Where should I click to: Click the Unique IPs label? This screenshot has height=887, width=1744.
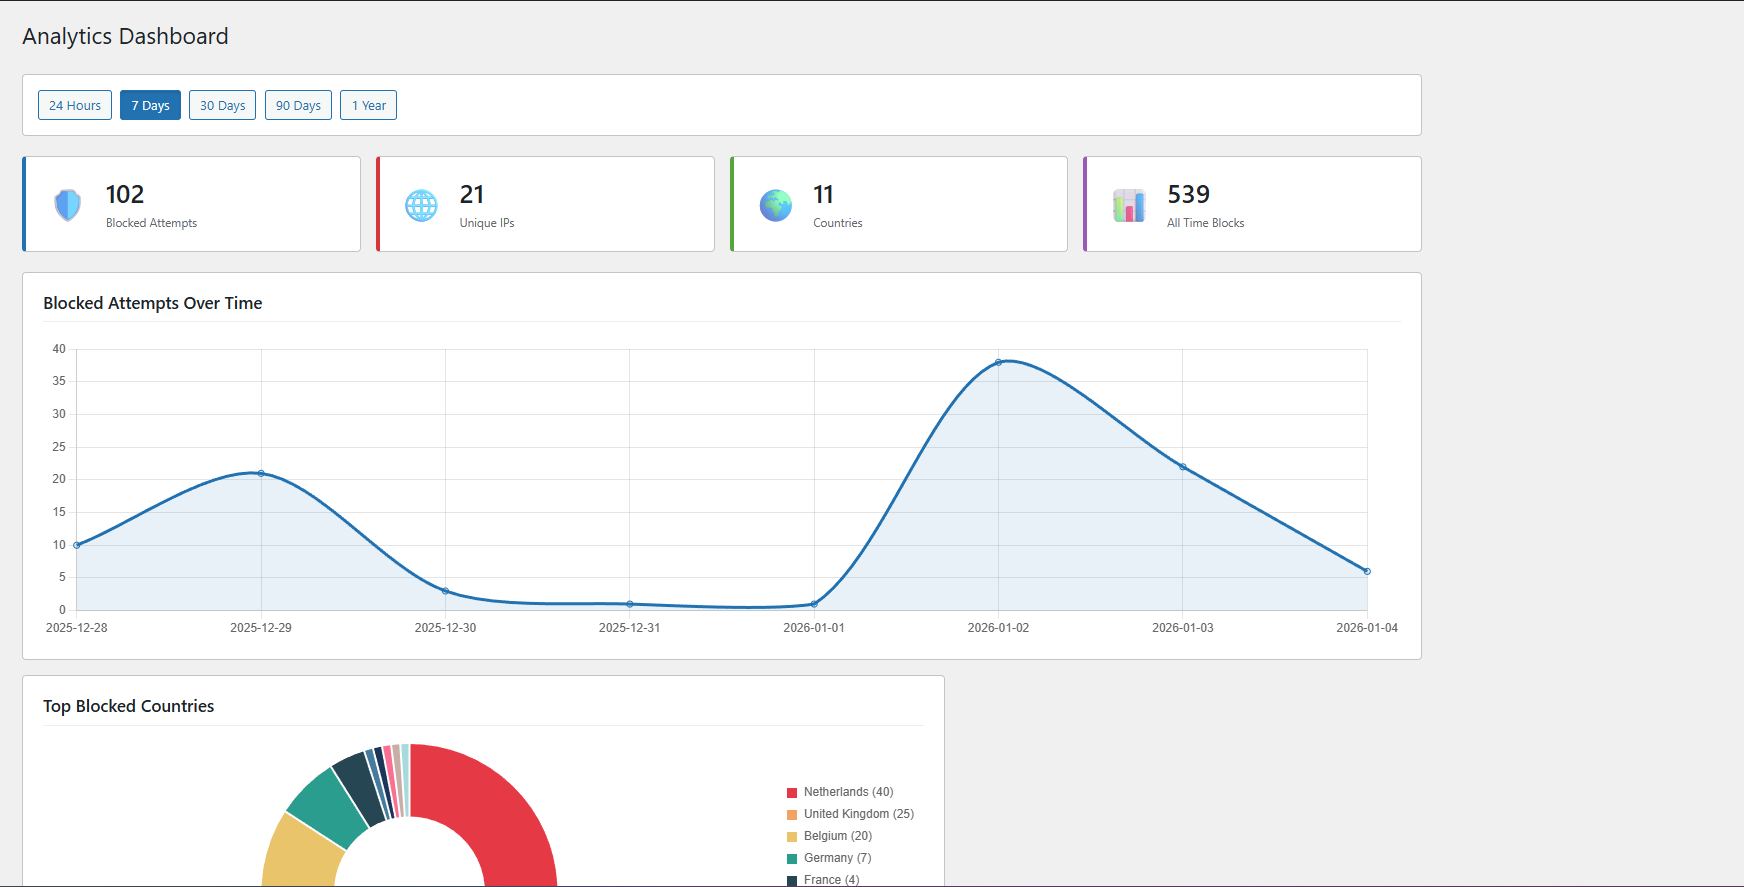[x=487, y=223]
